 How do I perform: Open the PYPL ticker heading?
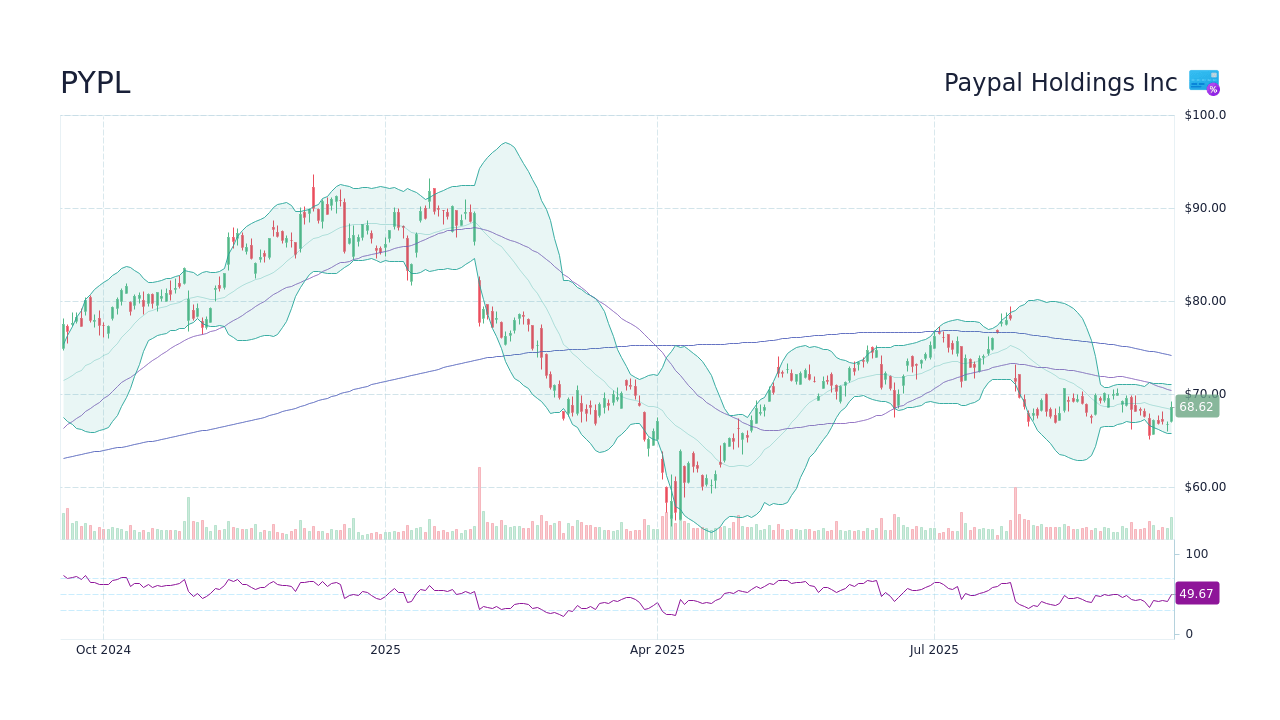pyautogui.click(x=95, y=83)
